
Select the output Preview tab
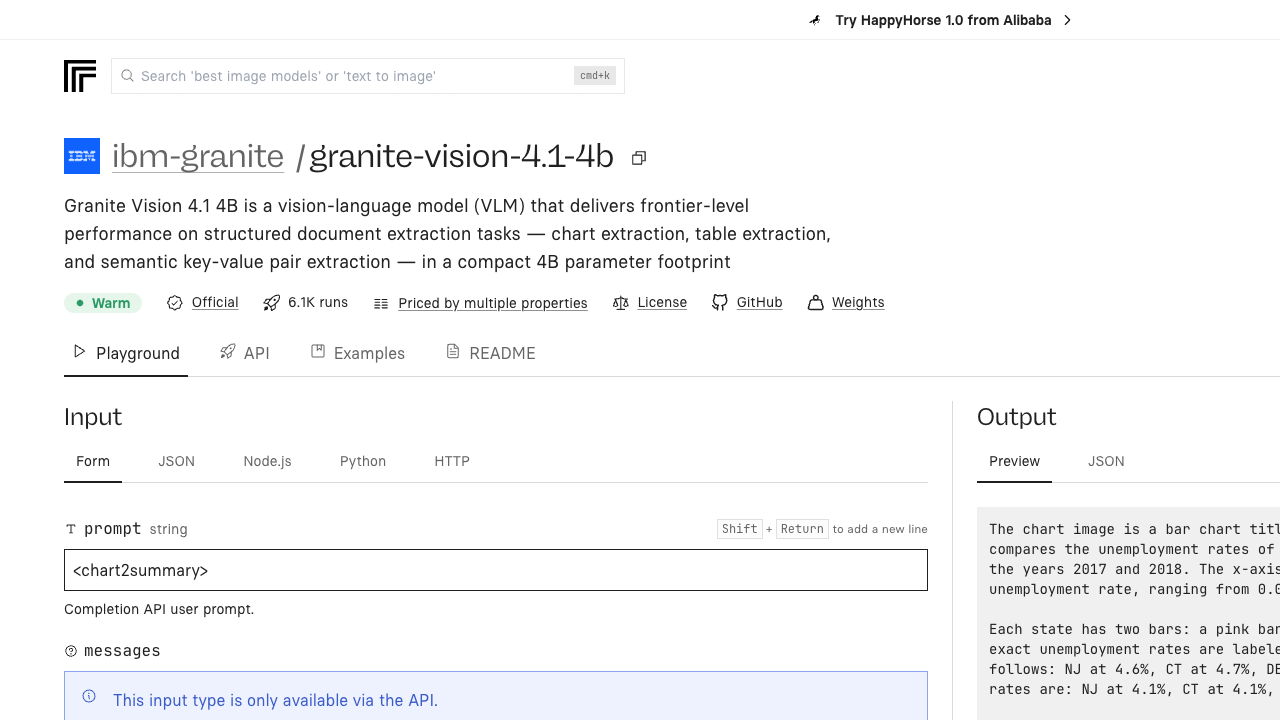click(1014, 461)
